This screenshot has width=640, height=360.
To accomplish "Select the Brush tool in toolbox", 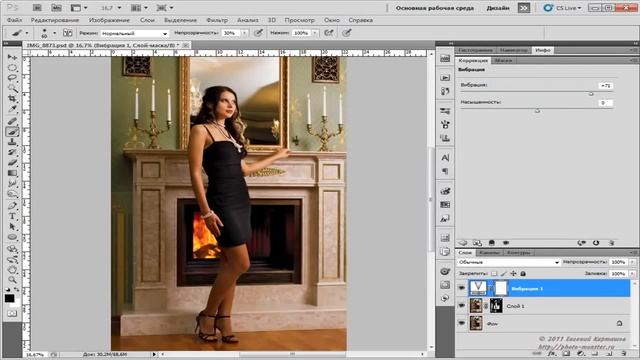I will [x=12, y=131].
